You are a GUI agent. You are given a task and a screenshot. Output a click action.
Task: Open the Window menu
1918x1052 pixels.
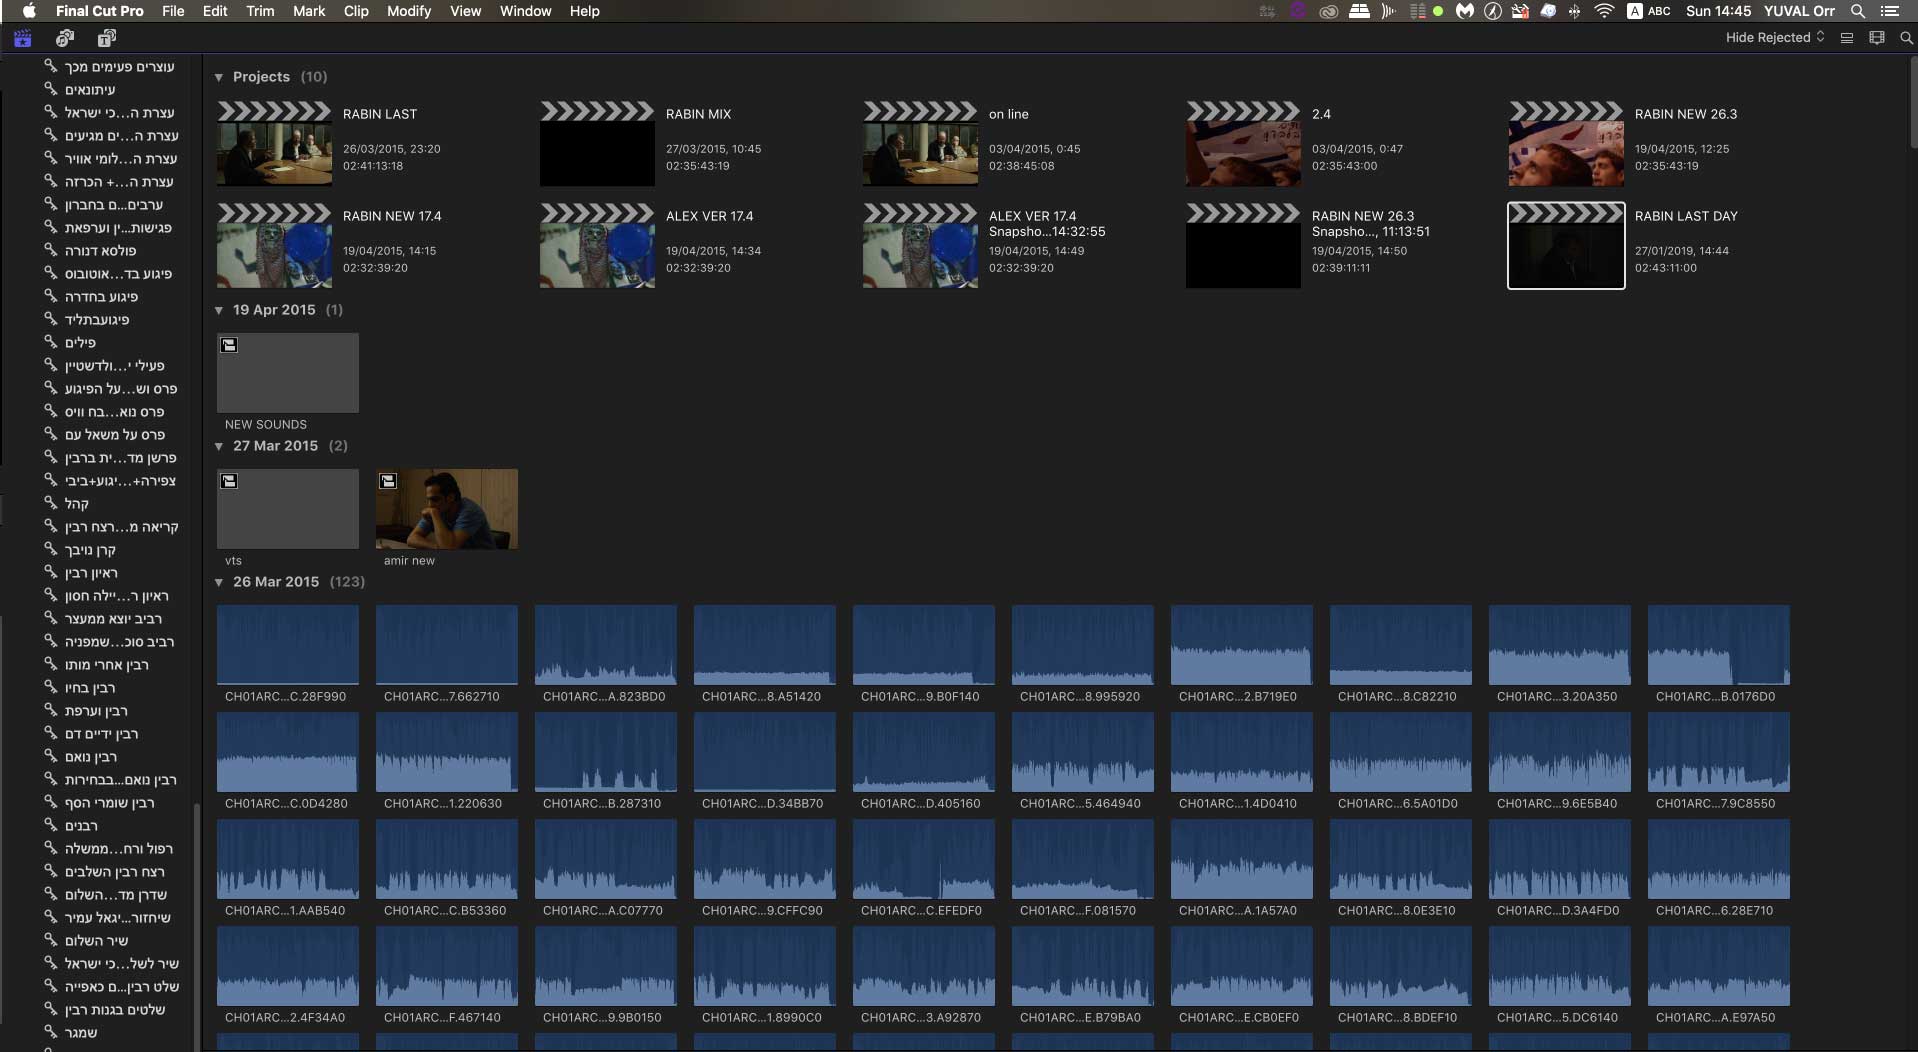(x=525, y=11)
